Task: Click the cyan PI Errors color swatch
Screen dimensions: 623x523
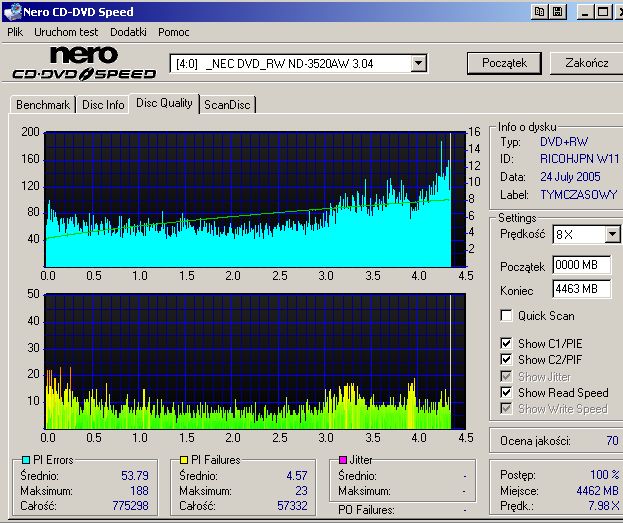Action: (26, 460)
